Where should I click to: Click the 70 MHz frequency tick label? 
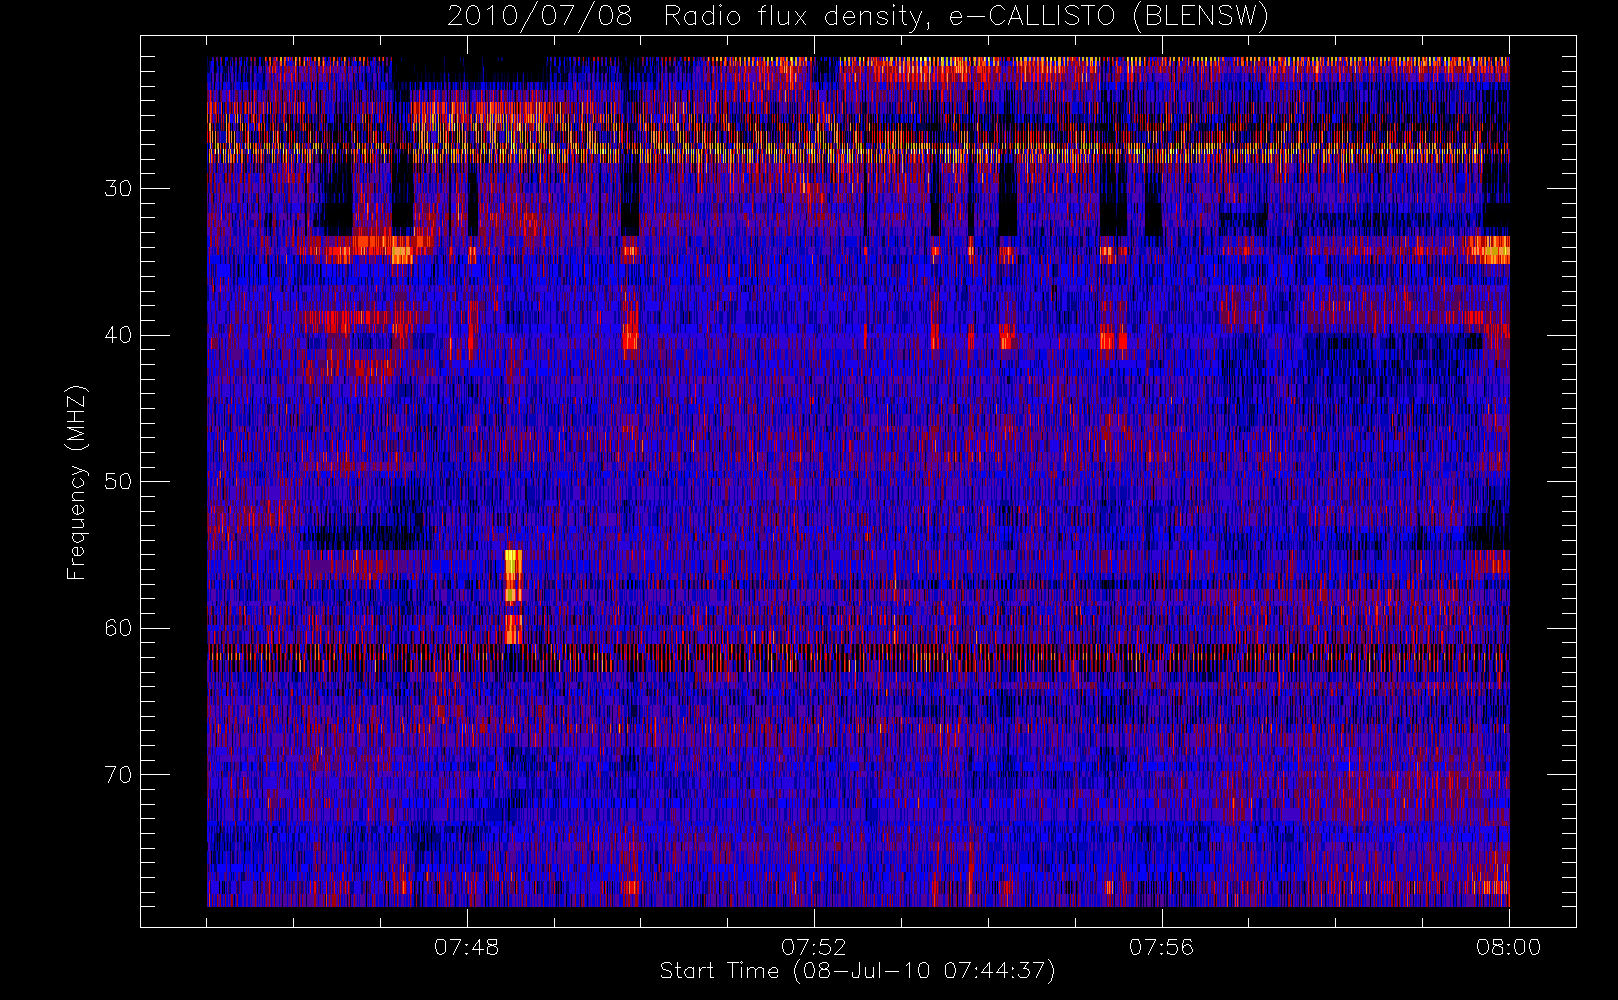click(118, 775)
